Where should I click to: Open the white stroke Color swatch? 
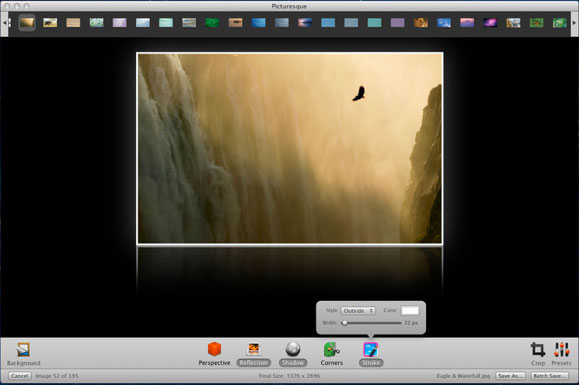click(410, 311)
